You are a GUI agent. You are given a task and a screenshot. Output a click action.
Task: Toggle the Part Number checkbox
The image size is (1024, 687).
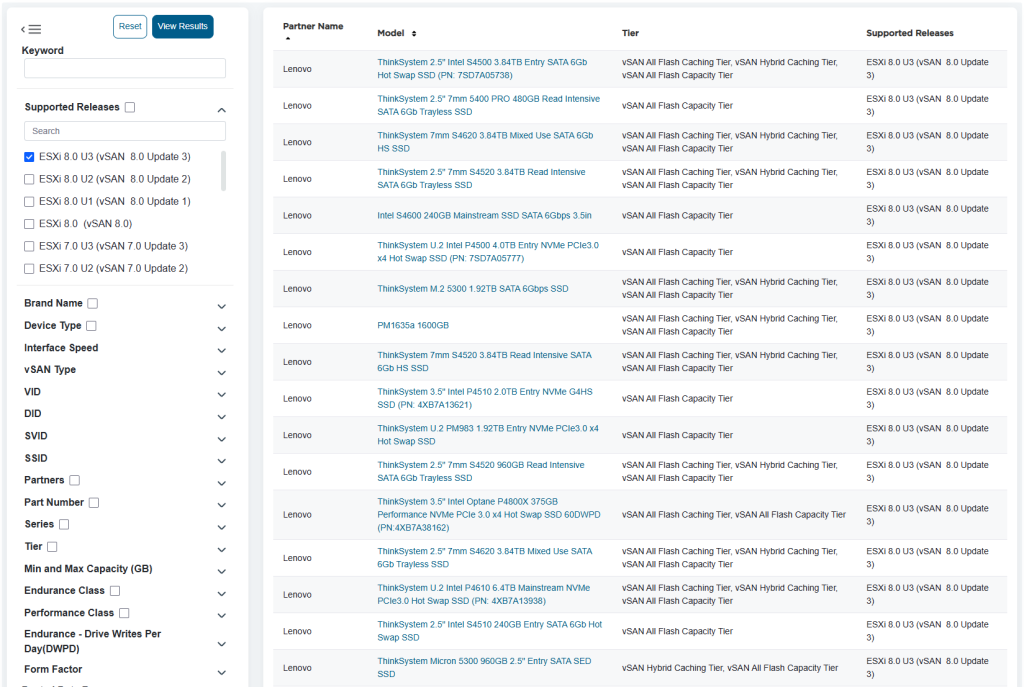(x=94, y=503)
